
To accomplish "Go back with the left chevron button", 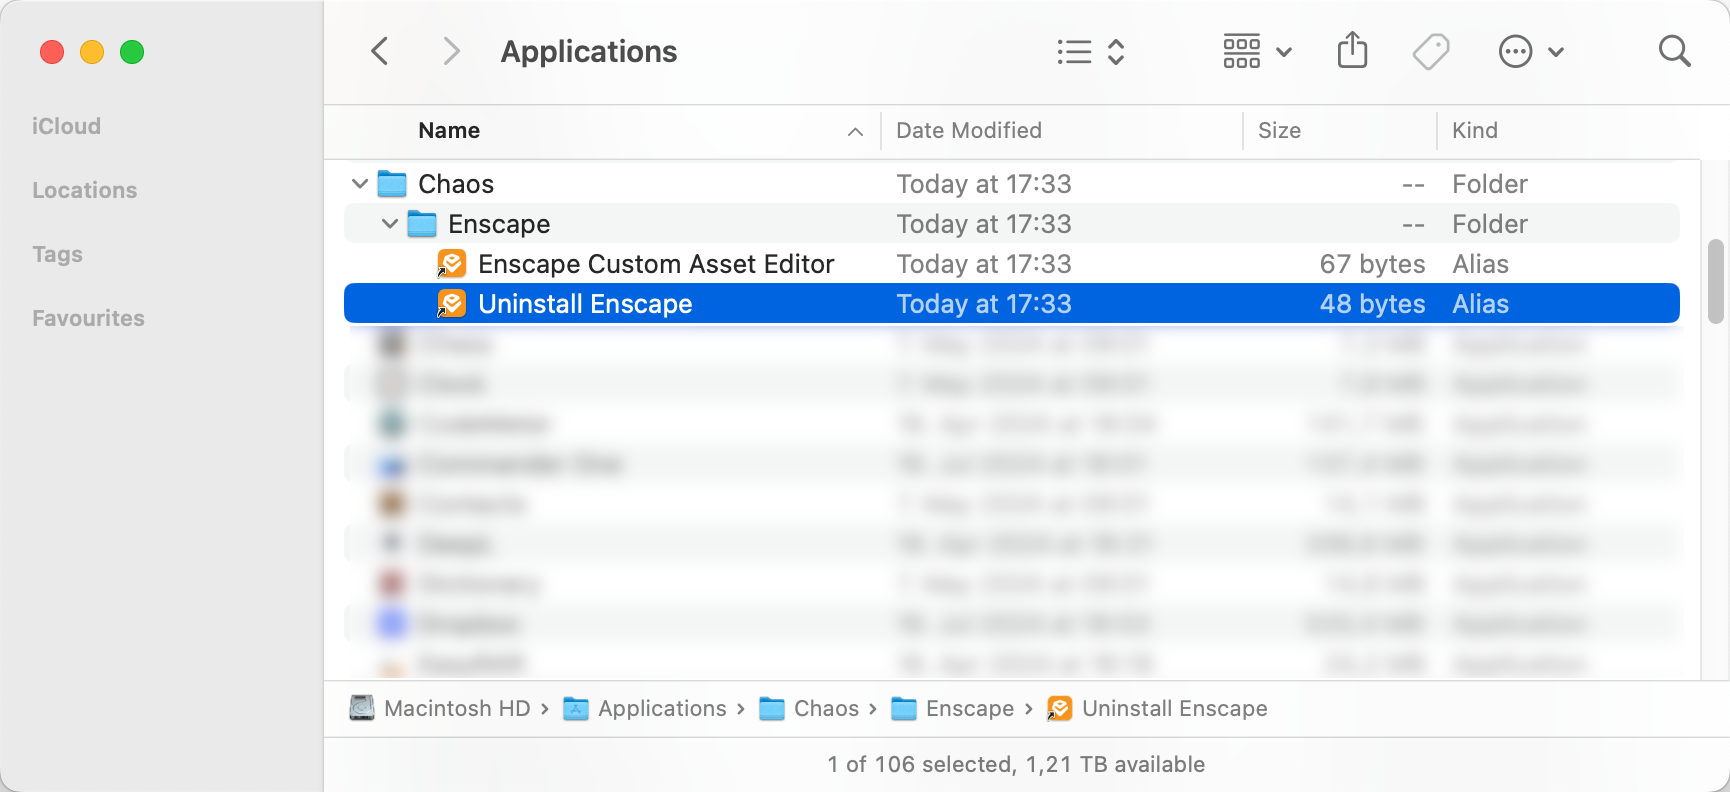I will [380, 51].
